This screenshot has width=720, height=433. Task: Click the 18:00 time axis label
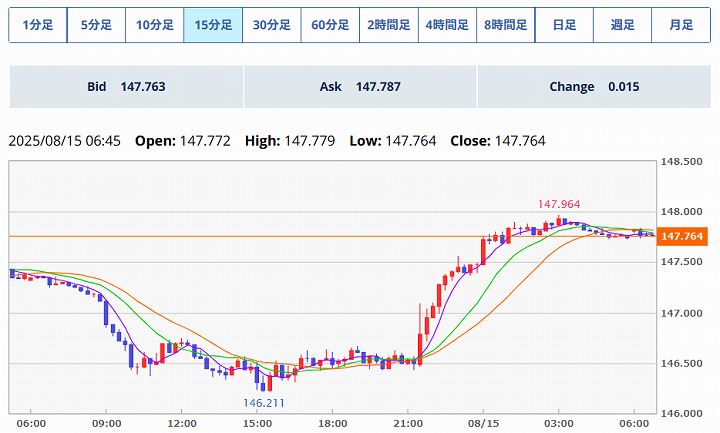[x=332, y=424]
